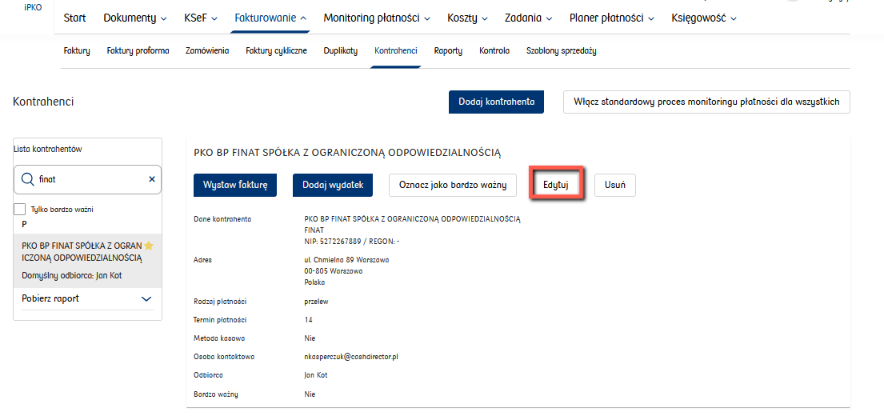Viewport: 884px width, 420px height.
Task: Open the Raporty tab
Action: pos(448,51)
